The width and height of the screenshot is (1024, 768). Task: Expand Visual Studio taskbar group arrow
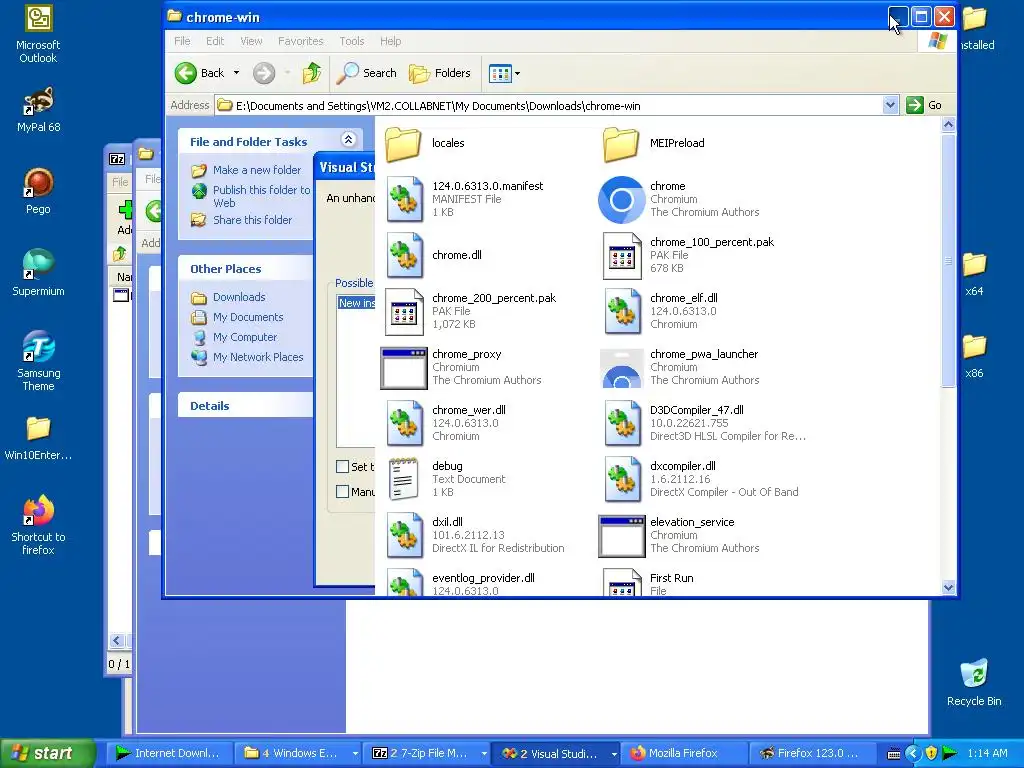pyautogui.click(x=614, y=753)
